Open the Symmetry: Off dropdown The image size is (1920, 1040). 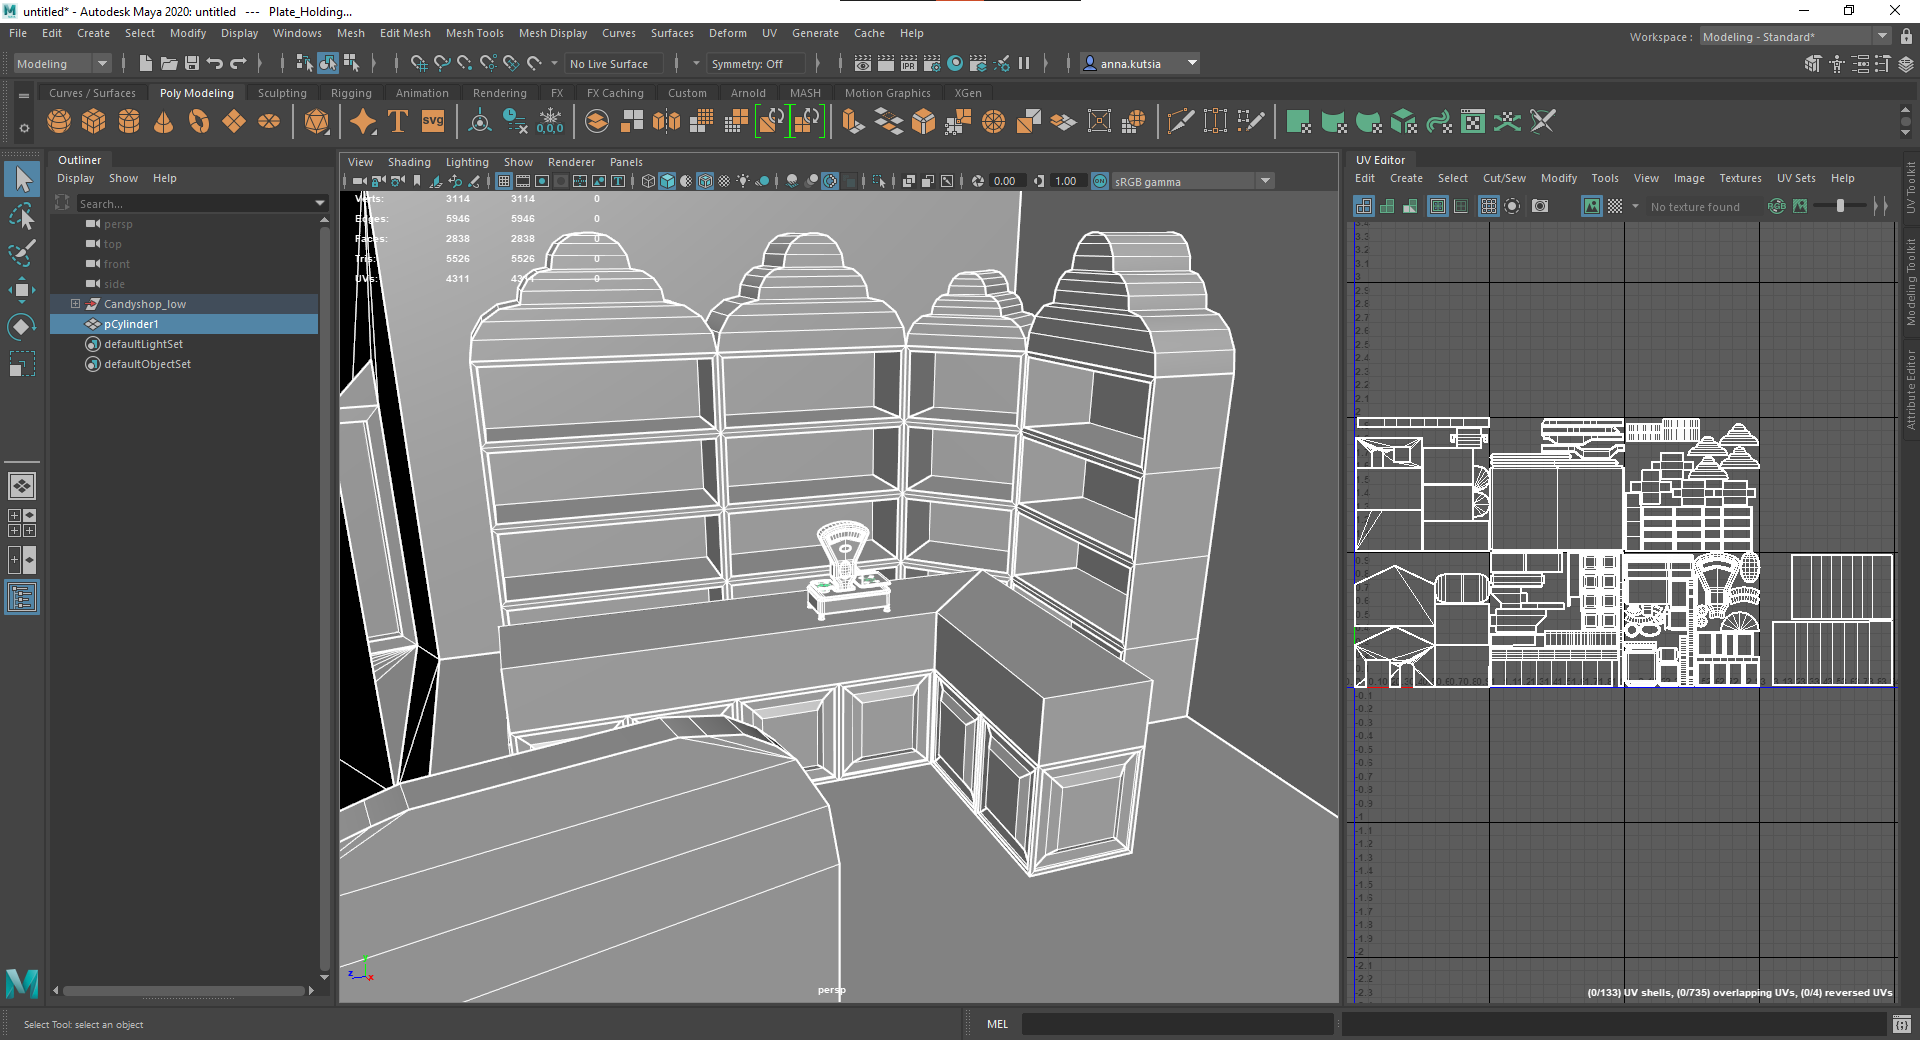(755, 63)
